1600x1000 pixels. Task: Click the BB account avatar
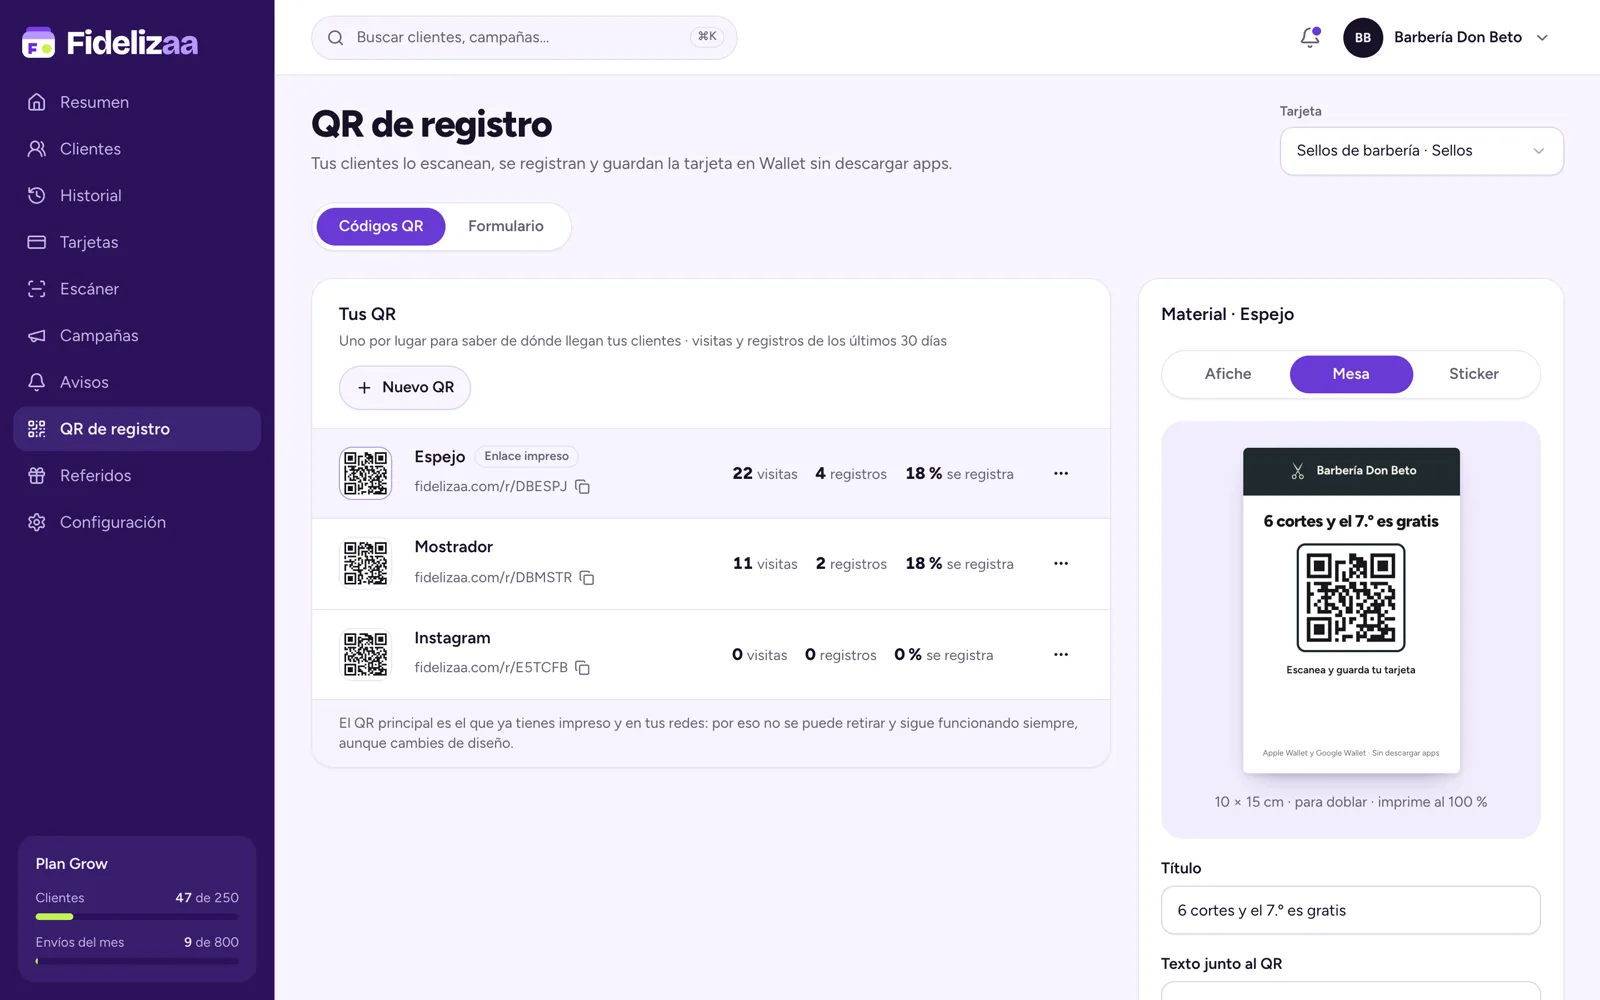(x=1363, y=38)
